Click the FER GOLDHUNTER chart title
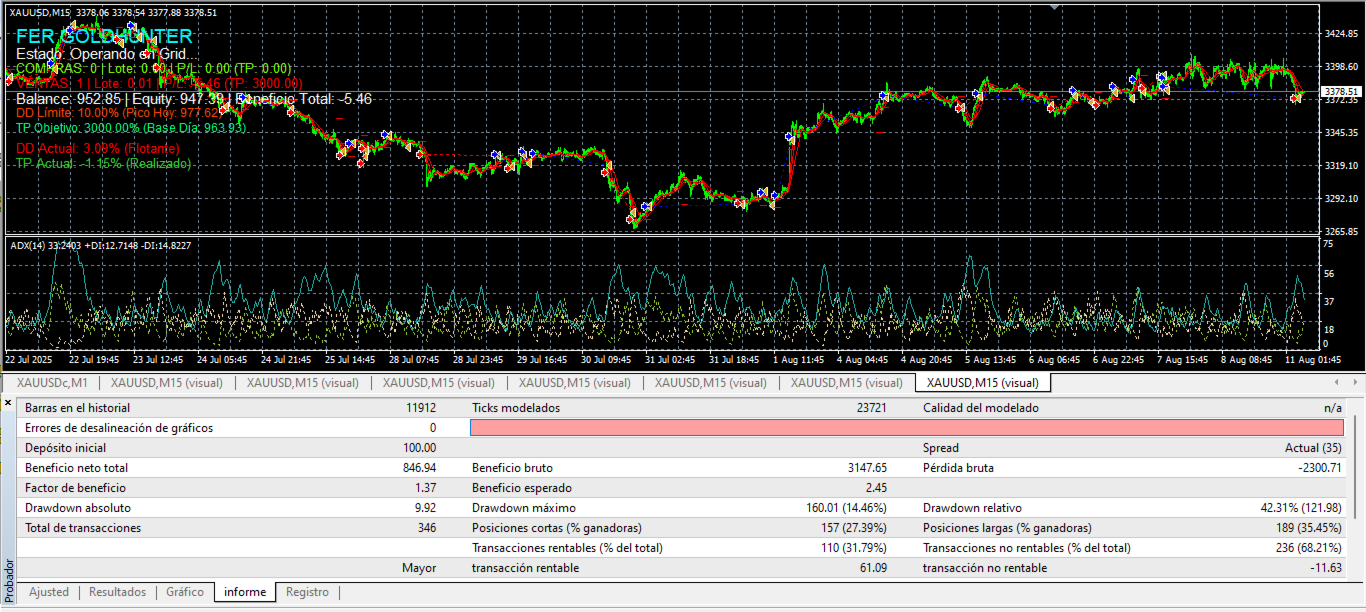 pyautogui.click(x=104, y=36)
